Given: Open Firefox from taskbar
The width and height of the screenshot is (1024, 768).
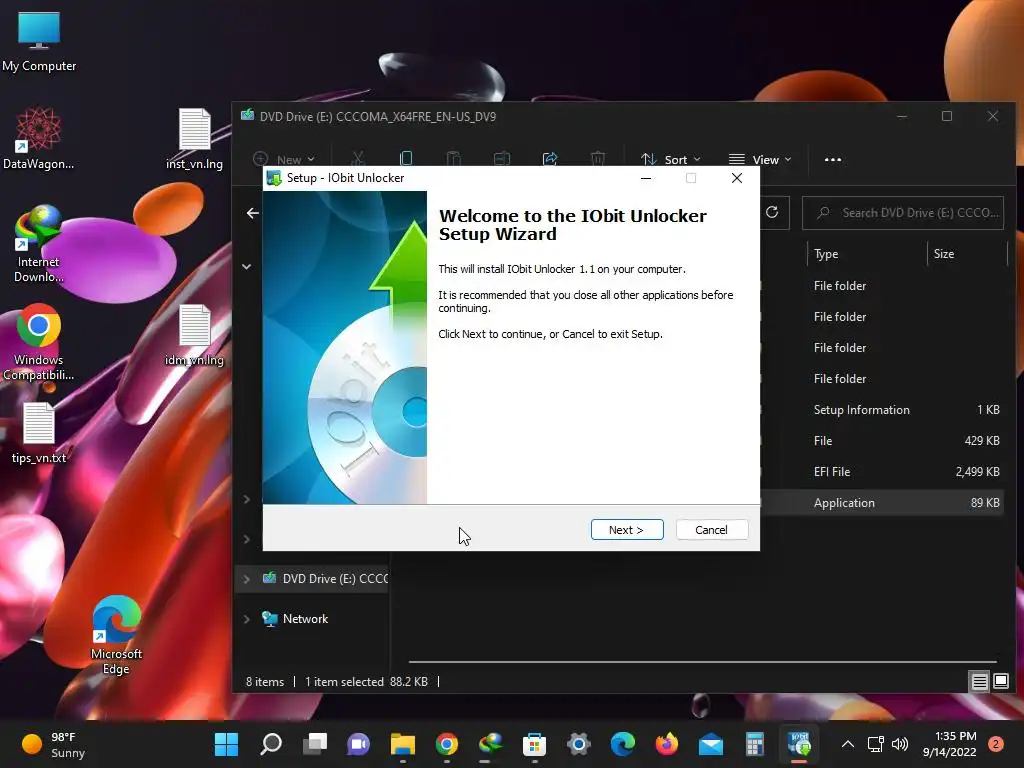Looking at the screenshot, I should (x=666, y=744).
